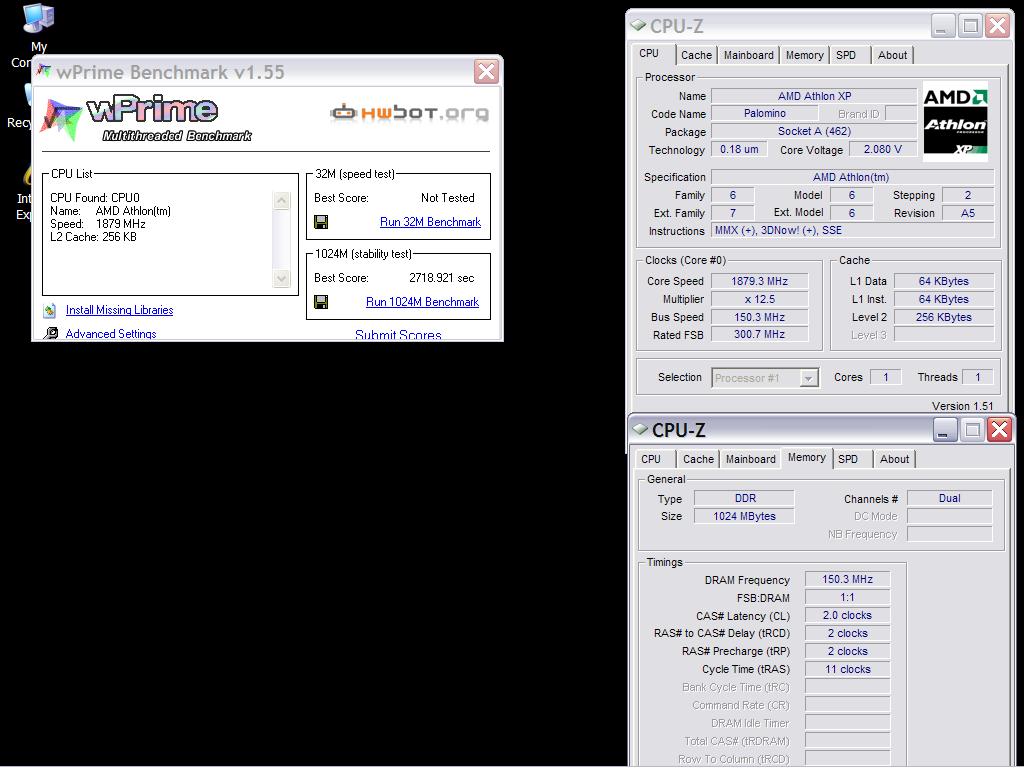Click the Dual channels value
1024x768 pixels.
click(x=950, y=498)
